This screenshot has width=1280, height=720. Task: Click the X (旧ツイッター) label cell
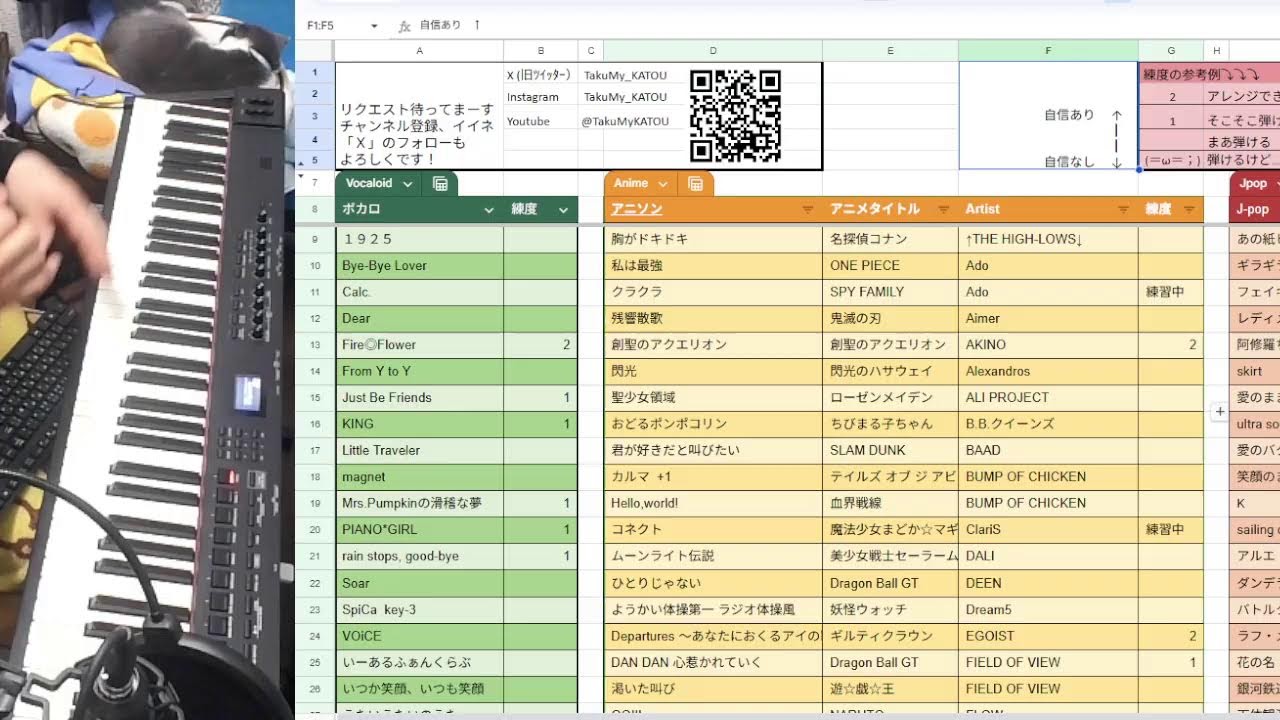click(541, 74)
